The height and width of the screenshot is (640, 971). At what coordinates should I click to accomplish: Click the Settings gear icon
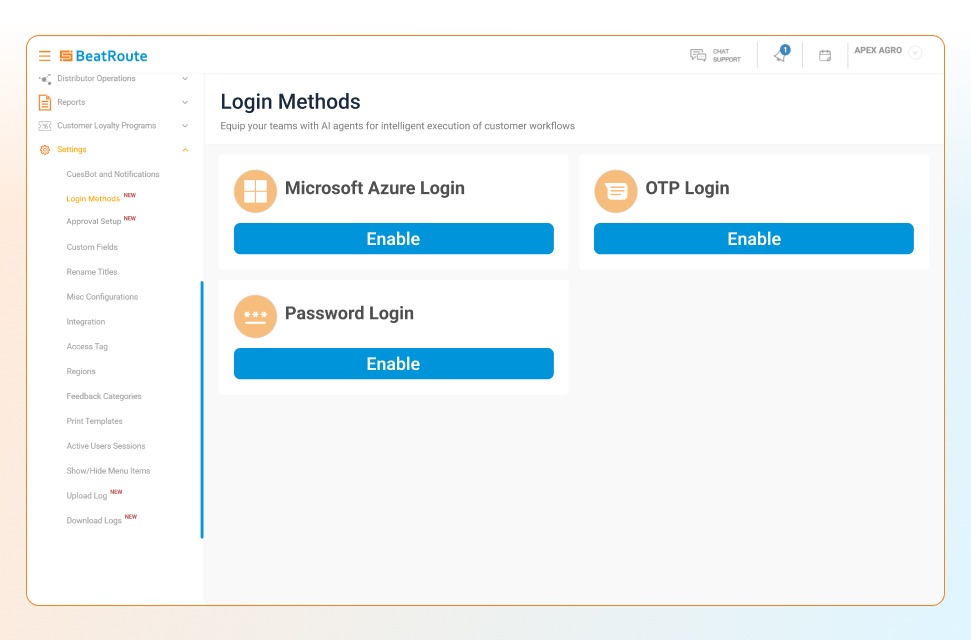(45, 150)
